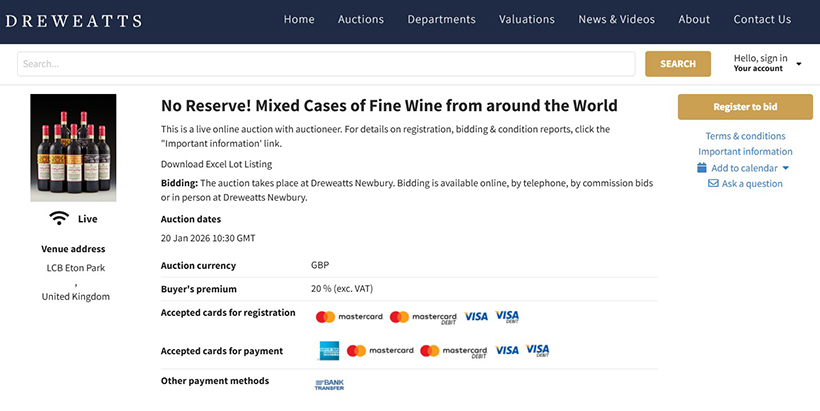
Task: Click the bold Bidding: label
Action: [179, 183]
